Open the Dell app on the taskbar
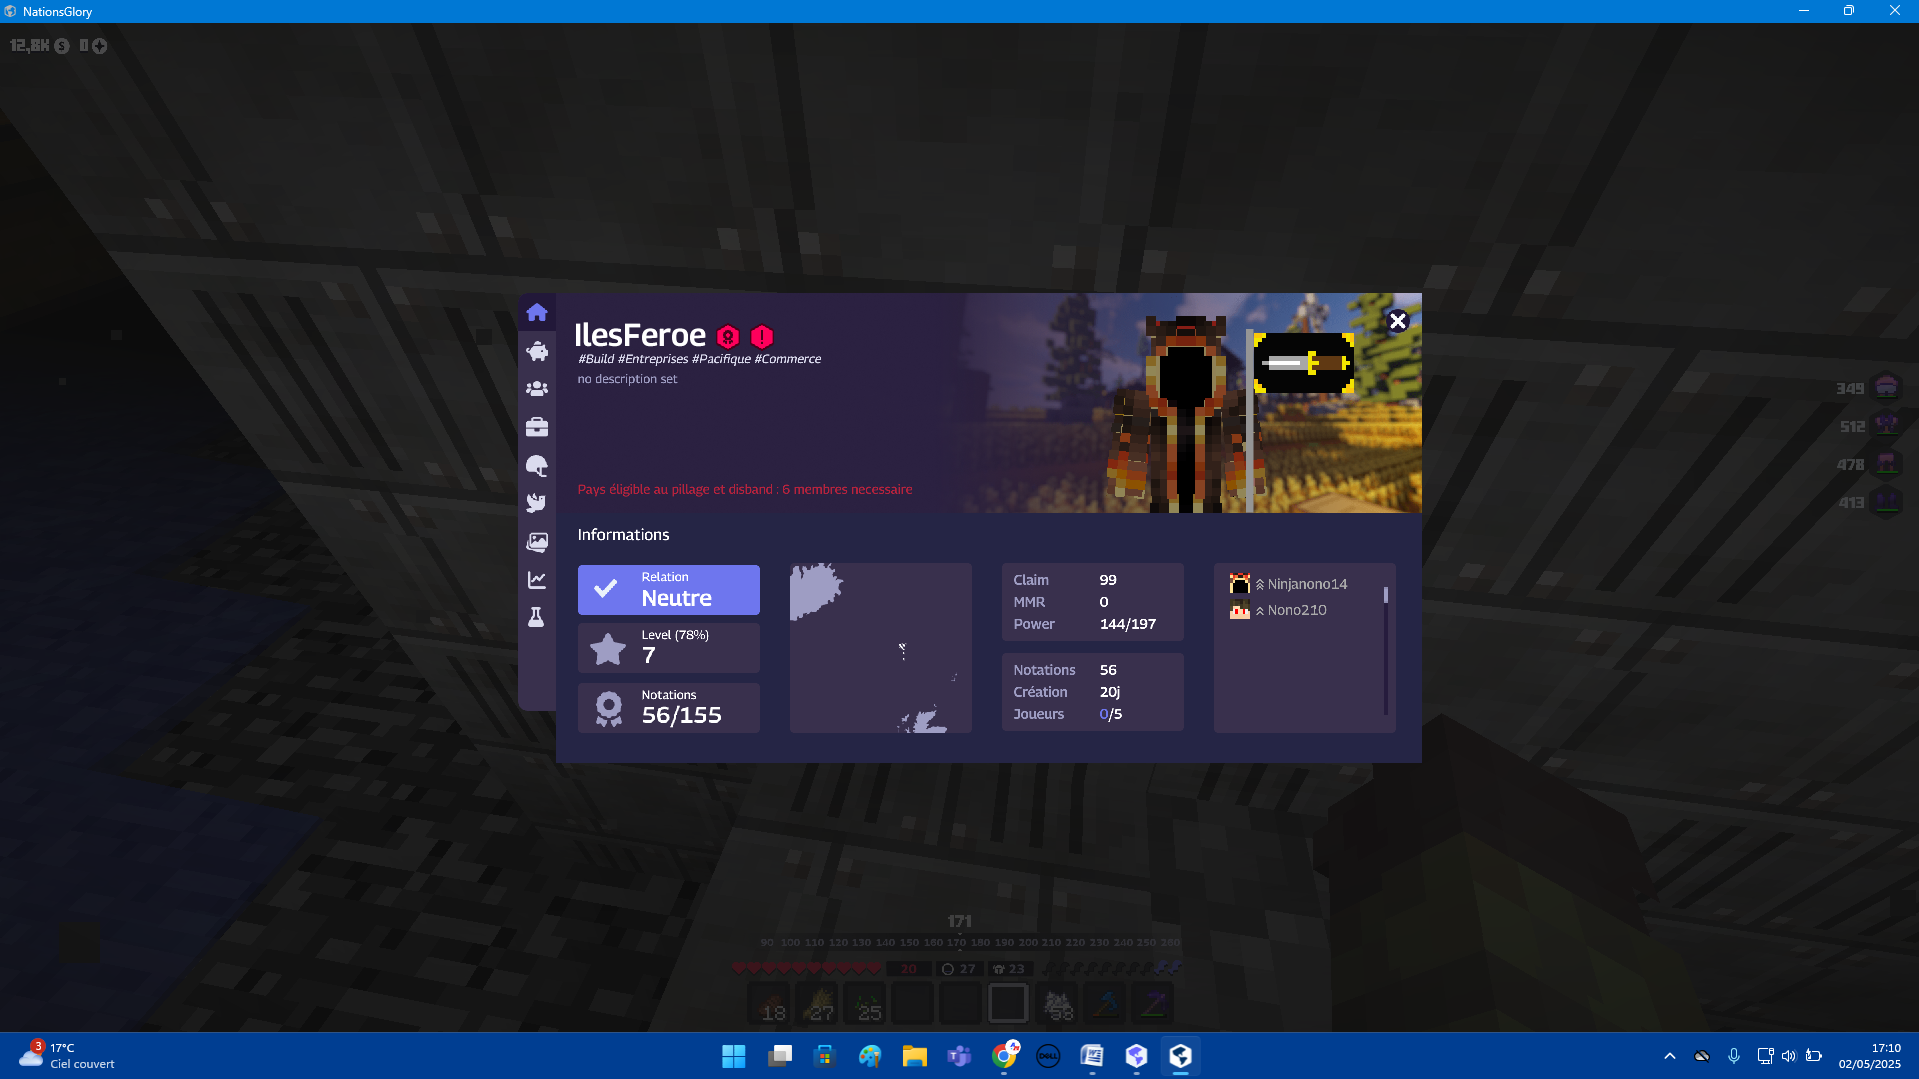Screen dimensions: 1919x1079 1048,1056
